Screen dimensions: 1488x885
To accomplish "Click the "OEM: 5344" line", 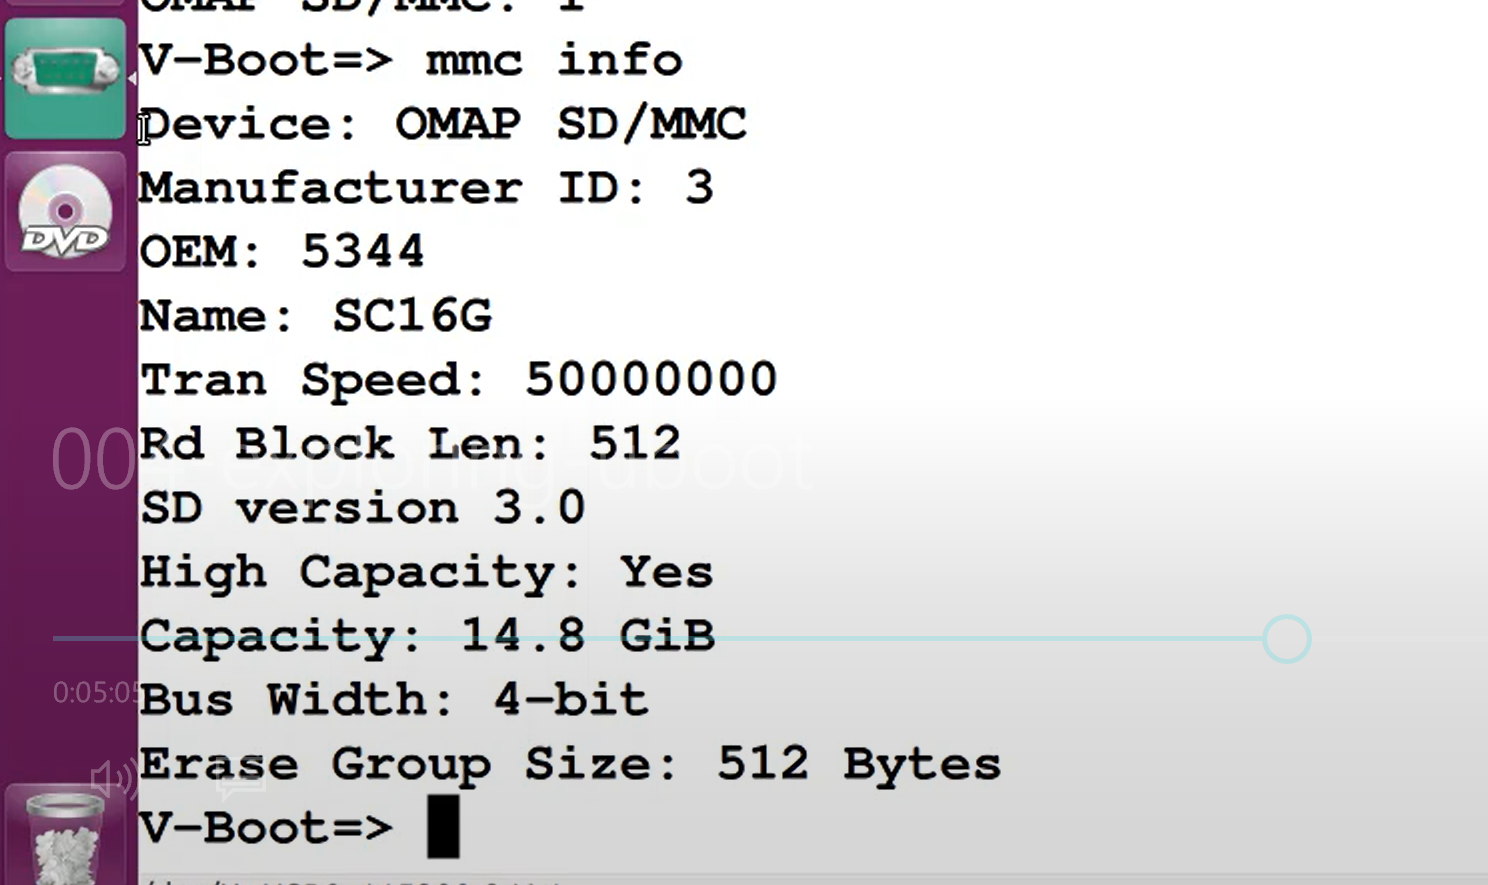I will tap(282, 252).
